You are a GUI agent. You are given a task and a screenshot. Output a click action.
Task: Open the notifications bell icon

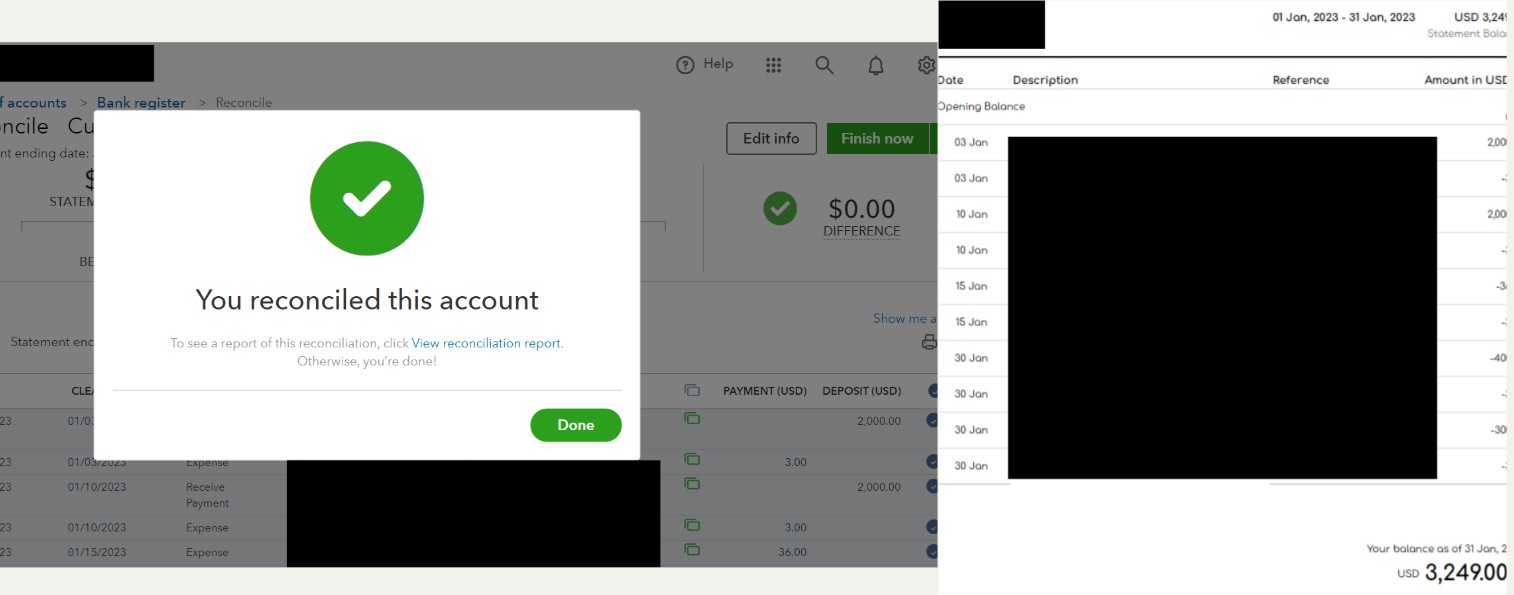pyautogui.click(x=876, y=66)
